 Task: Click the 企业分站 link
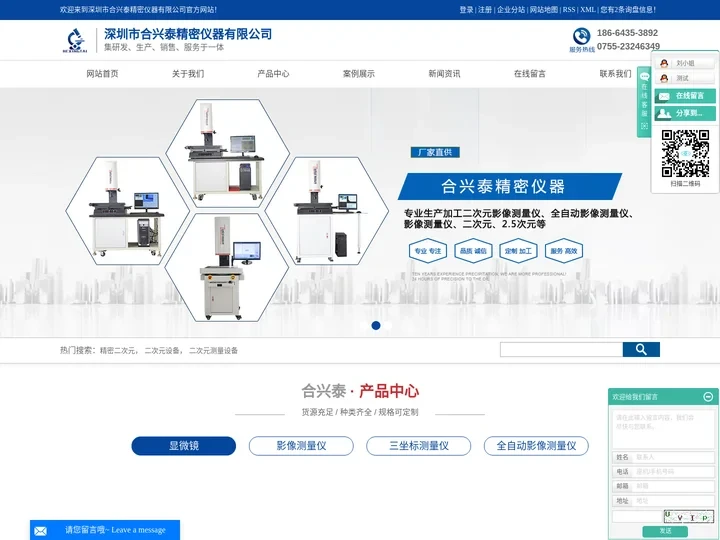click(x=511, y=10)
